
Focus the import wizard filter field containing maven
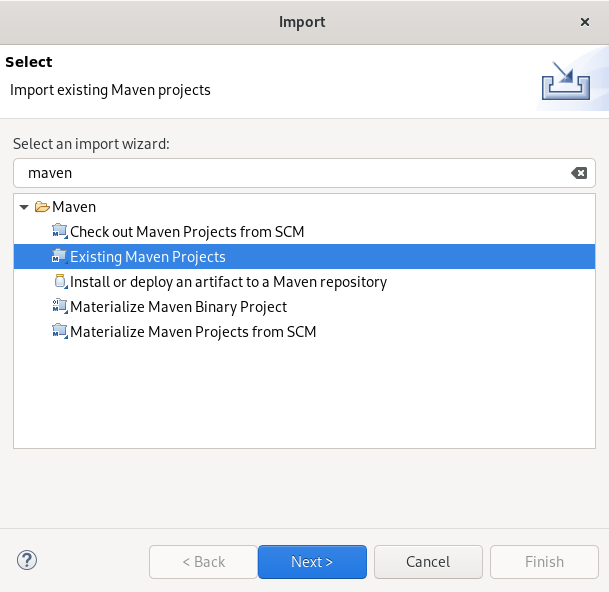click(290, 173)
